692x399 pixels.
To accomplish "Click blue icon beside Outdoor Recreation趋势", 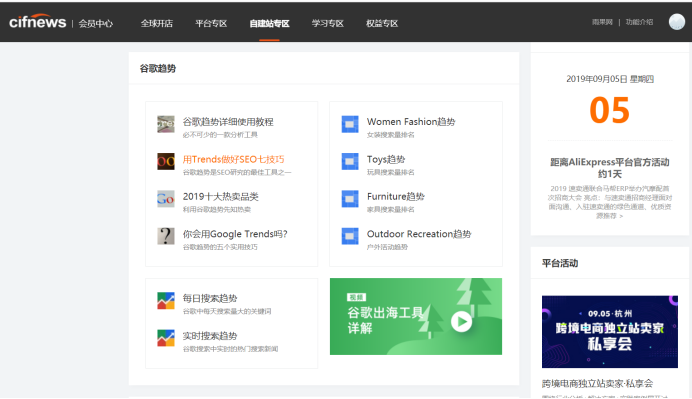I will 350,236.
